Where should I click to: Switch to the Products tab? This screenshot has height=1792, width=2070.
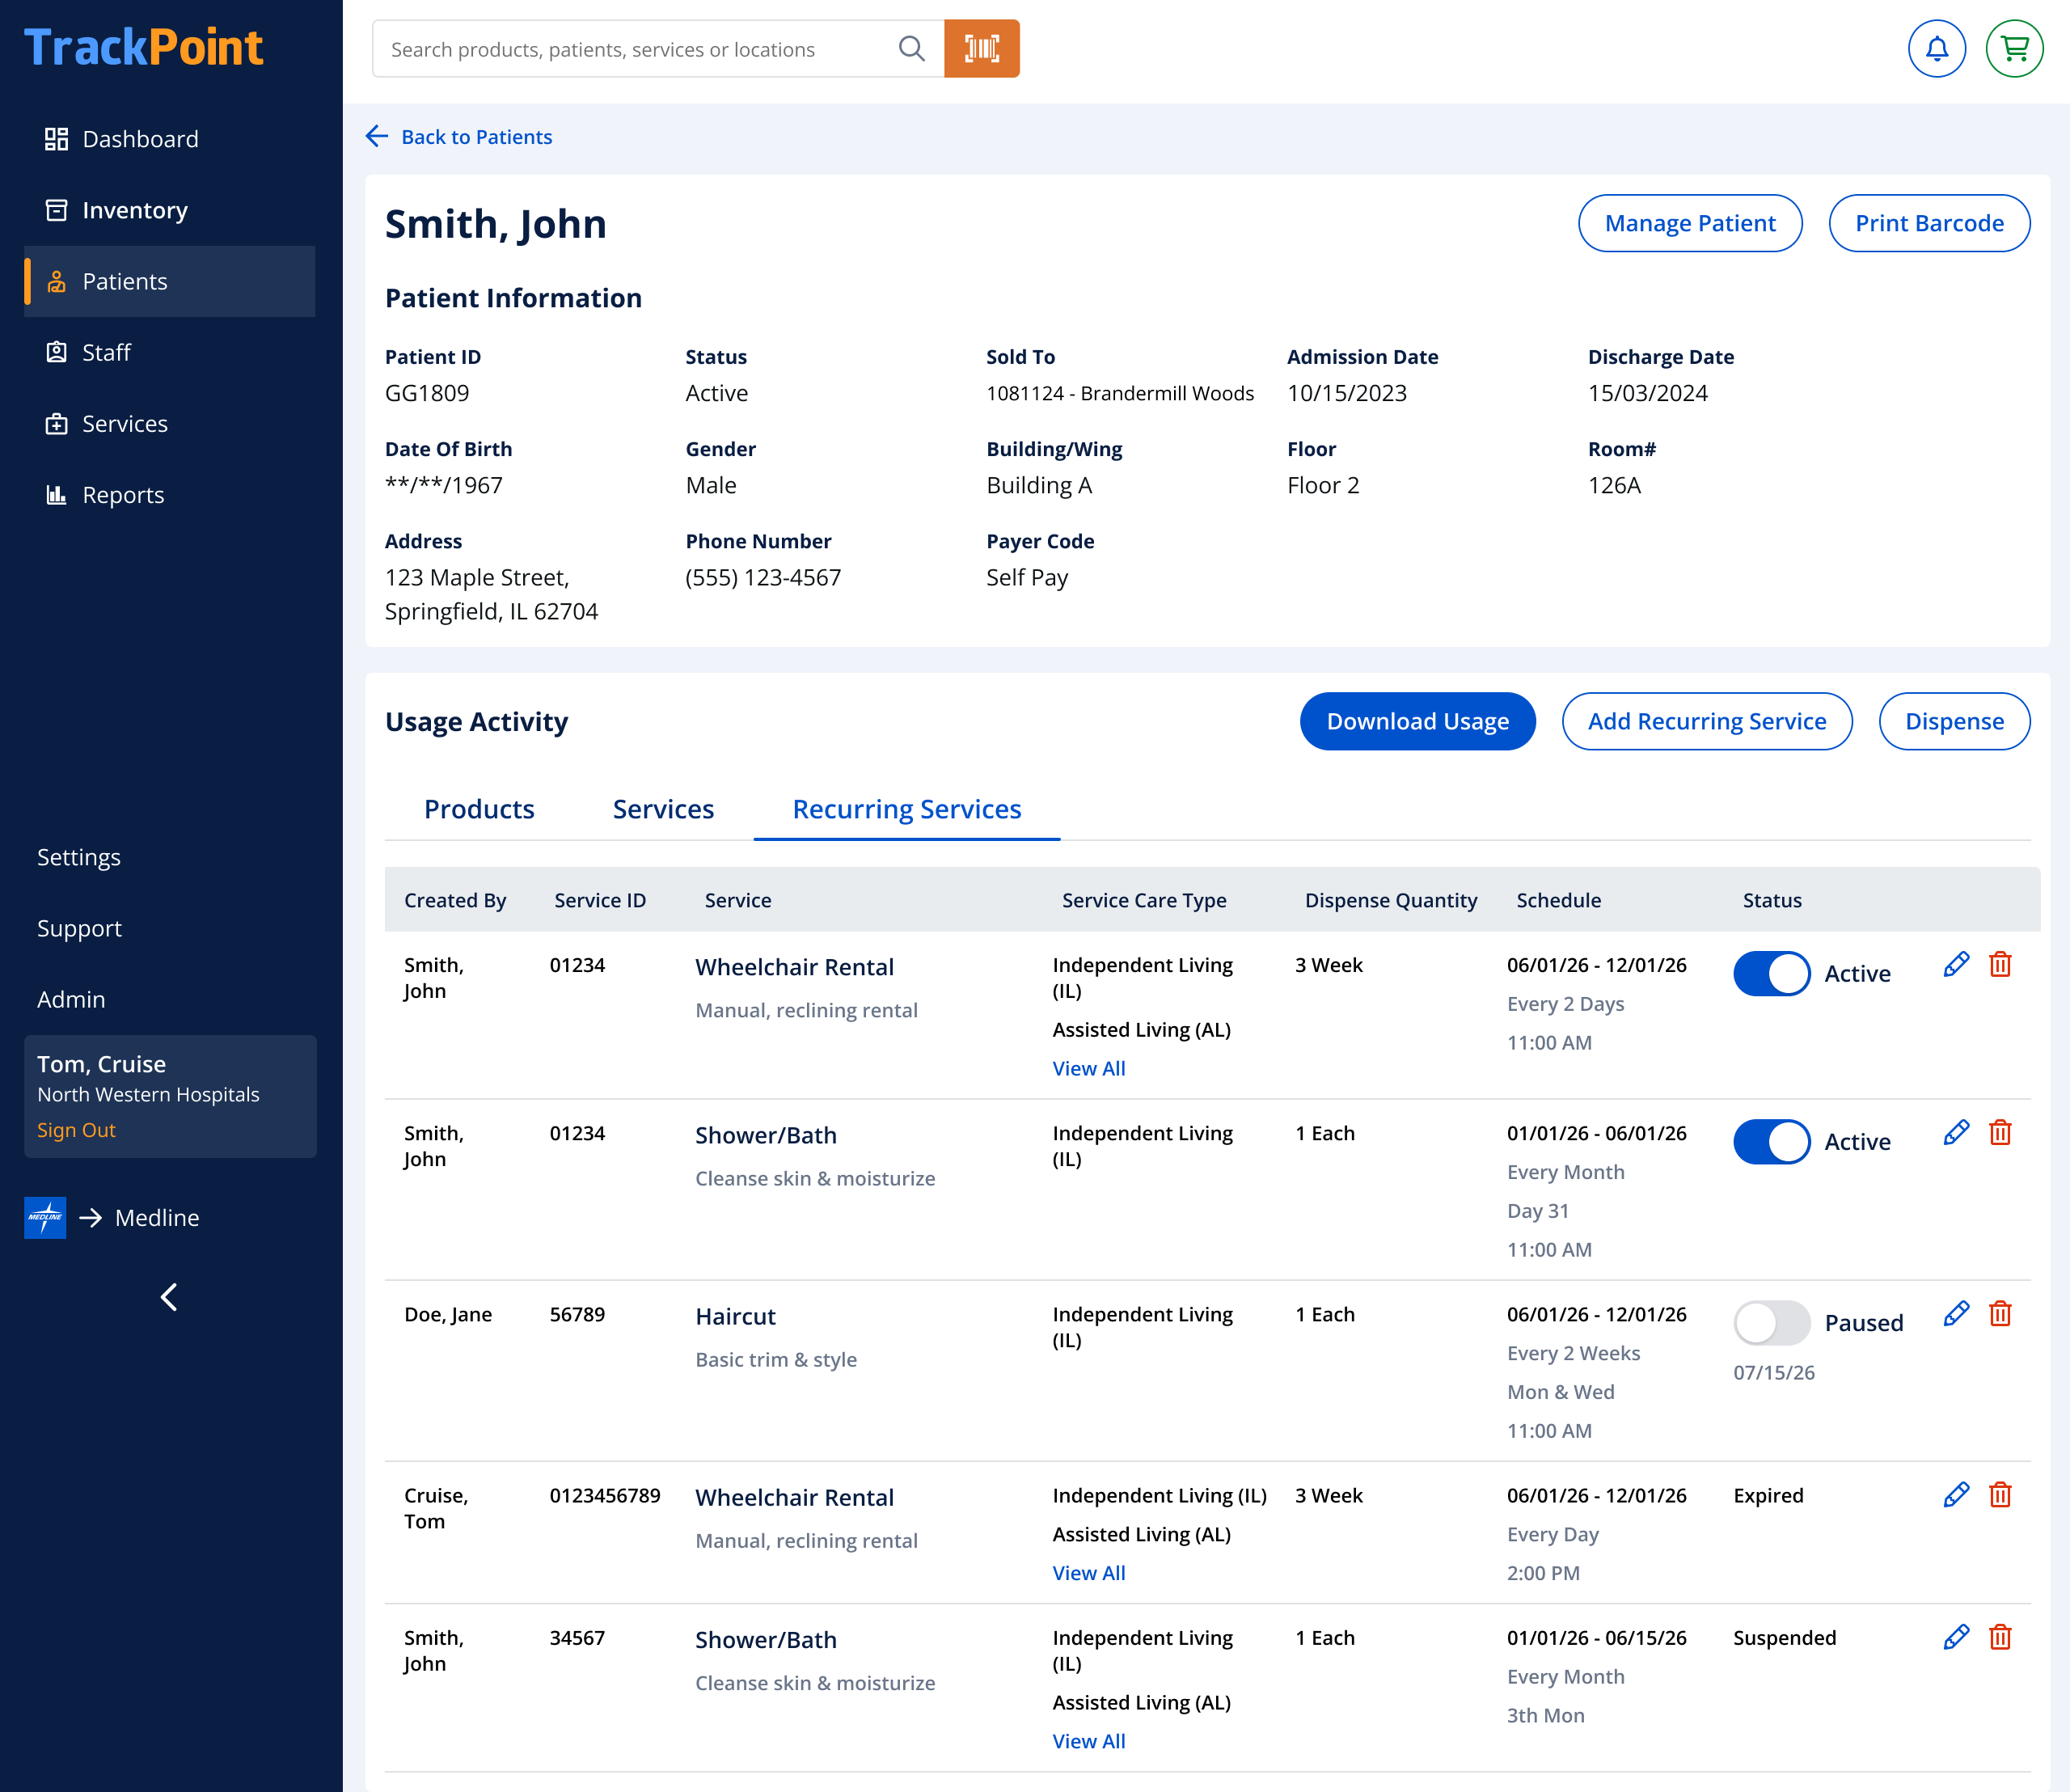point(479,808)
